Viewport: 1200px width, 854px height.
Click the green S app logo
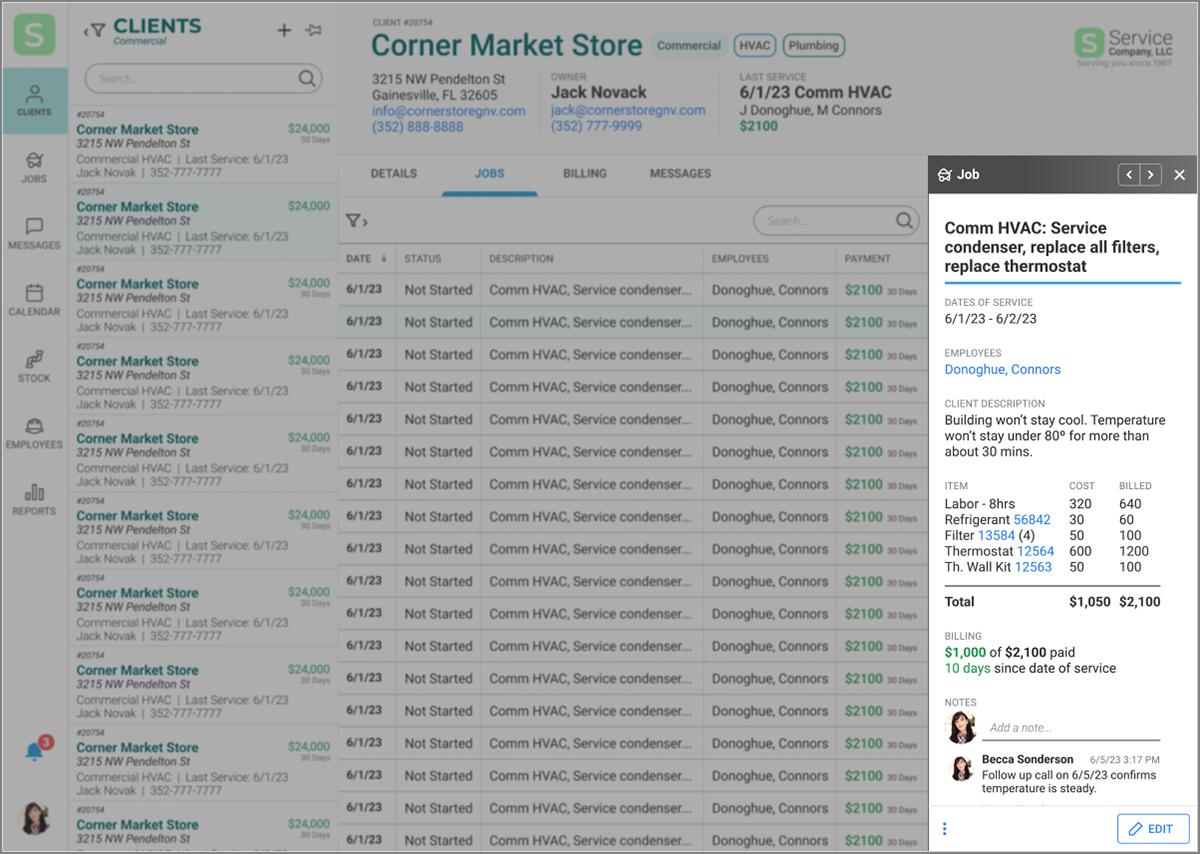[x=34, y=34]
